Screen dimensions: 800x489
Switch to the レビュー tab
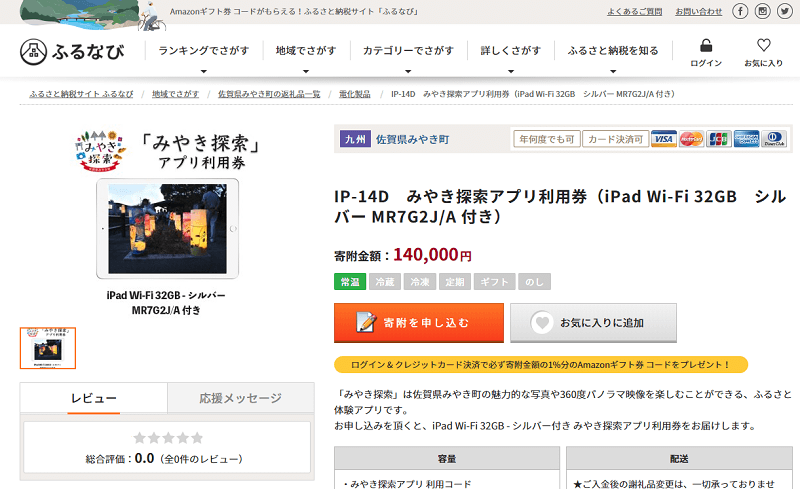[x=93, y=398]
